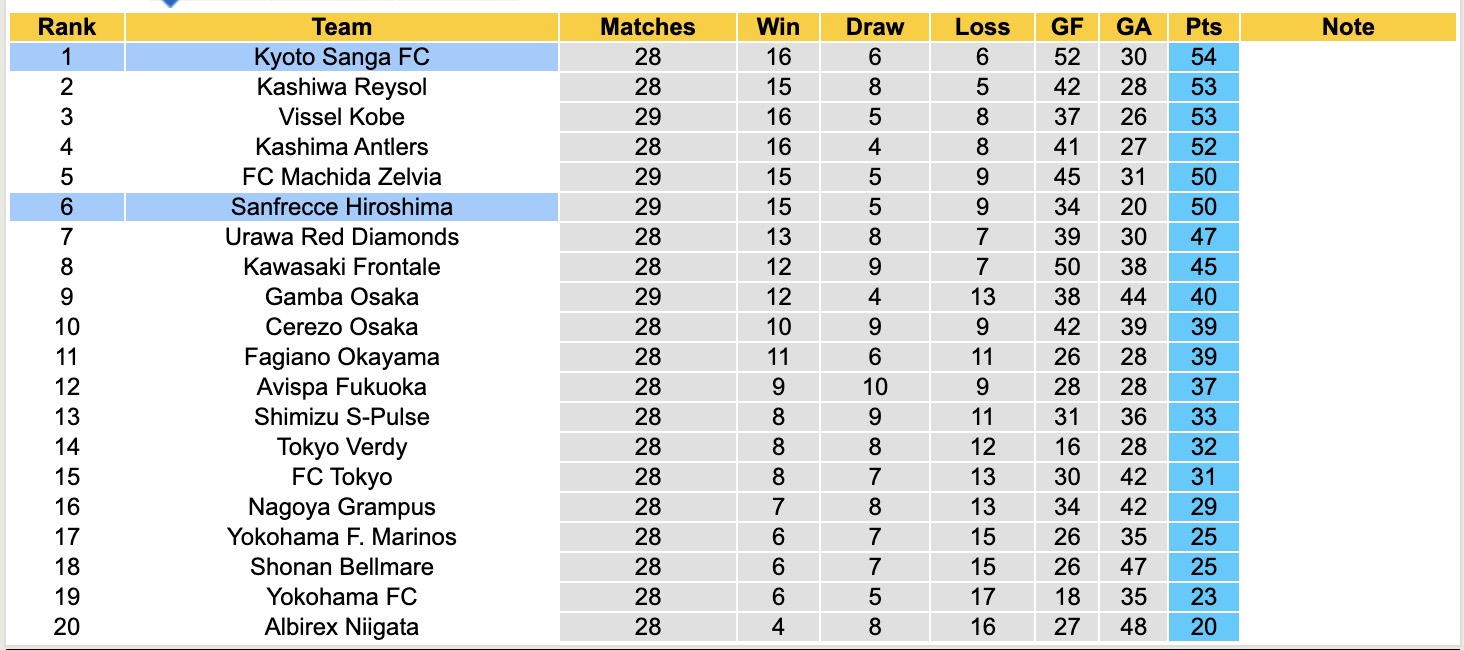Choose Yokohama F. Marinos in the table

341,537
